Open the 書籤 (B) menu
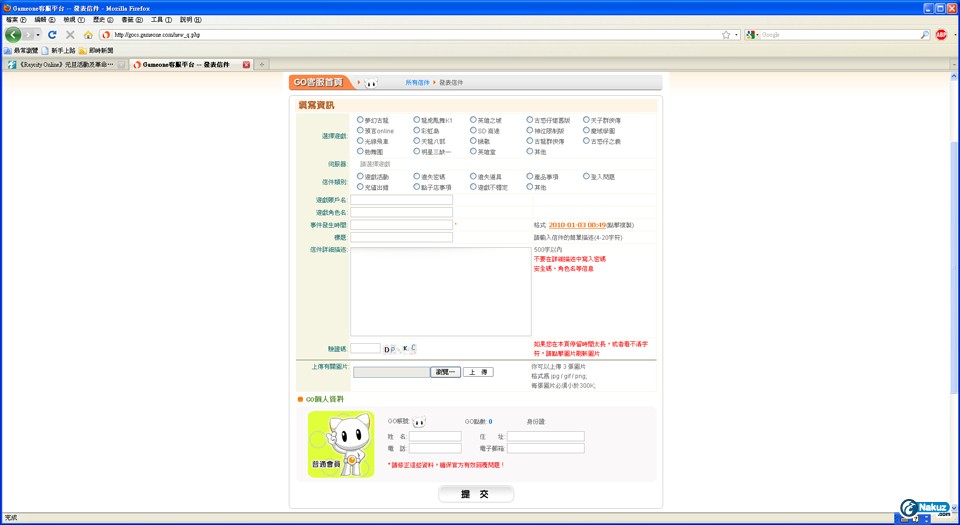The height and width of the screenshot is (525, 960). point(132,20)
